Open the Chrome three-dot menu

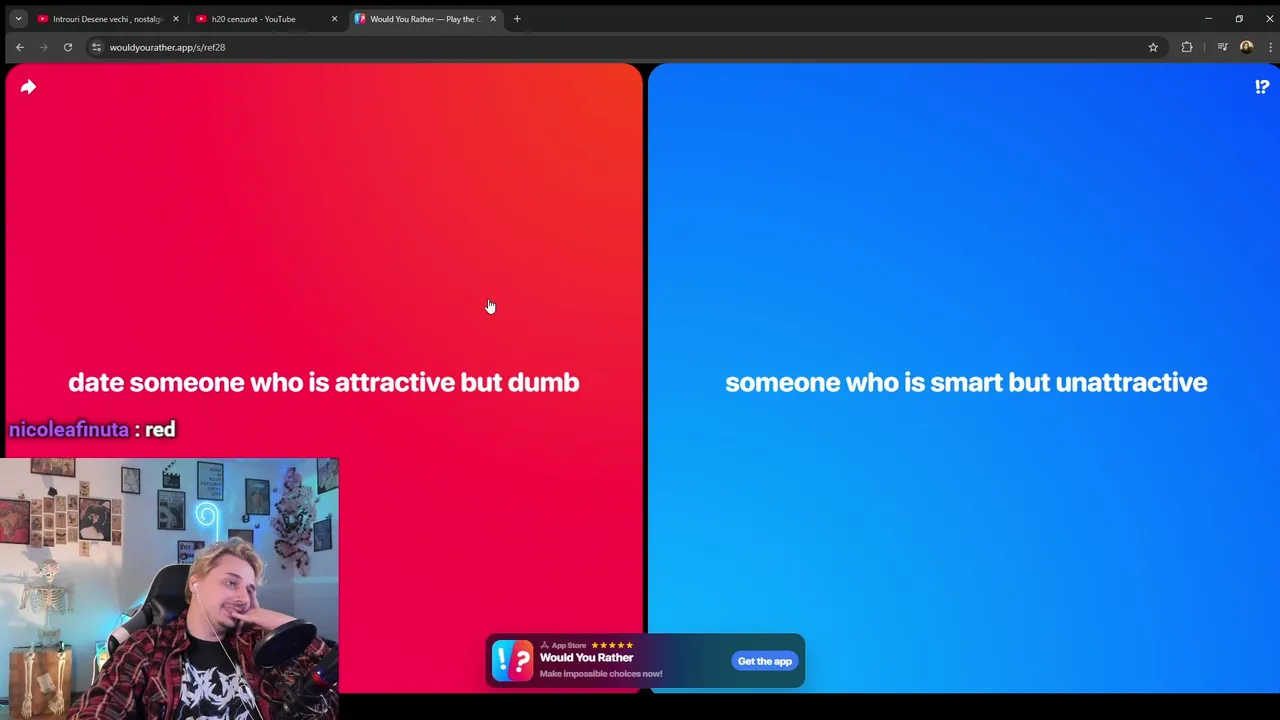pyautogui.click(x=1270, y=47)
